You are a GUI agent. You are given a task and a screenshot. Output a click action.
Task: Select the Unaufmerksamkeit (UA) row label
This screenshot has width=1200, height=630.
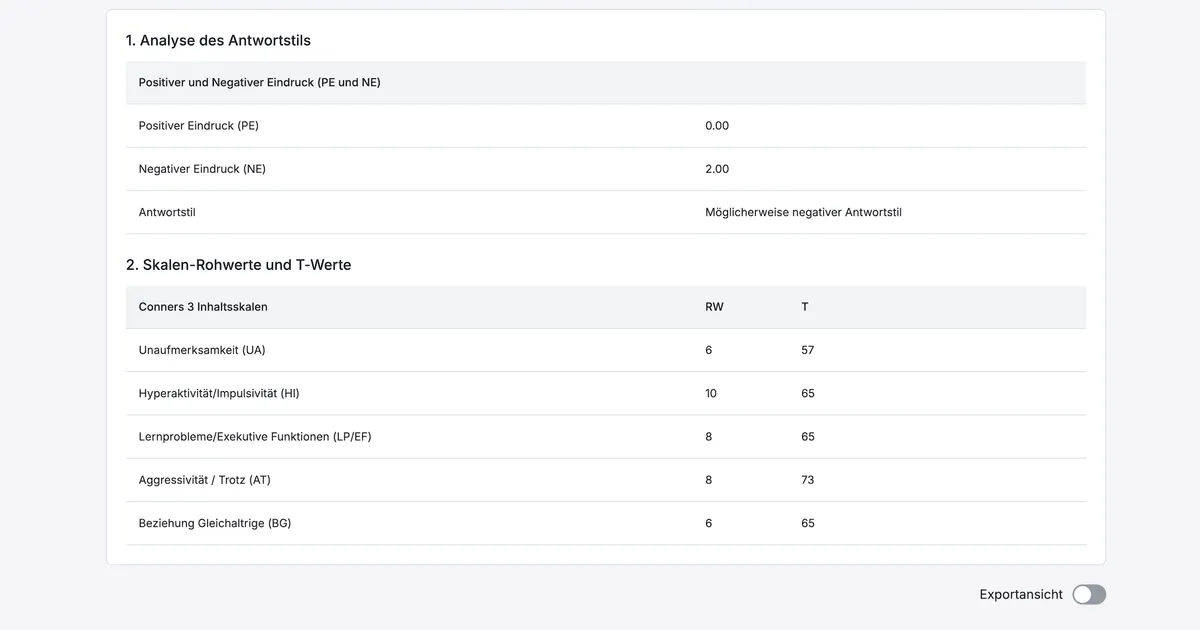click(x=202, y=350)
